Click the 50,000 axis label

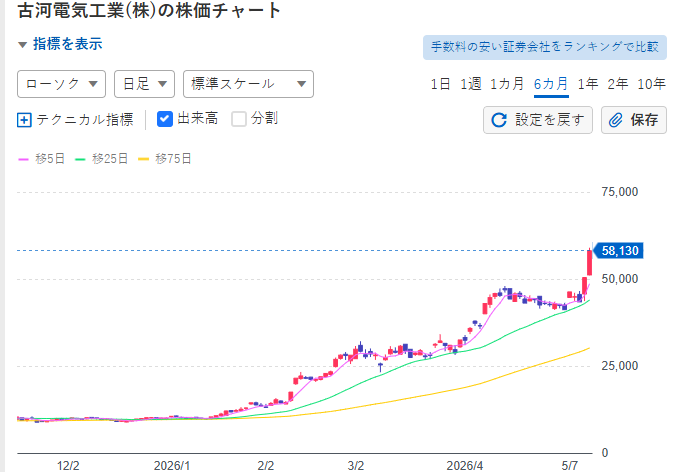620,279
